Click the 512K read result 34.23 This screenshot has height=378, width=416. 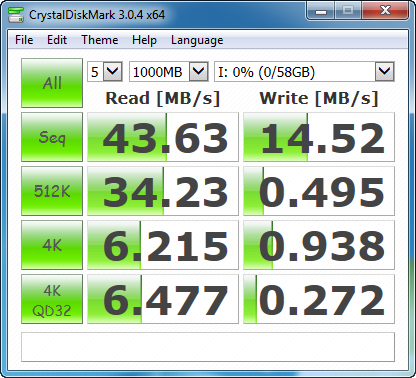[163, 191]
